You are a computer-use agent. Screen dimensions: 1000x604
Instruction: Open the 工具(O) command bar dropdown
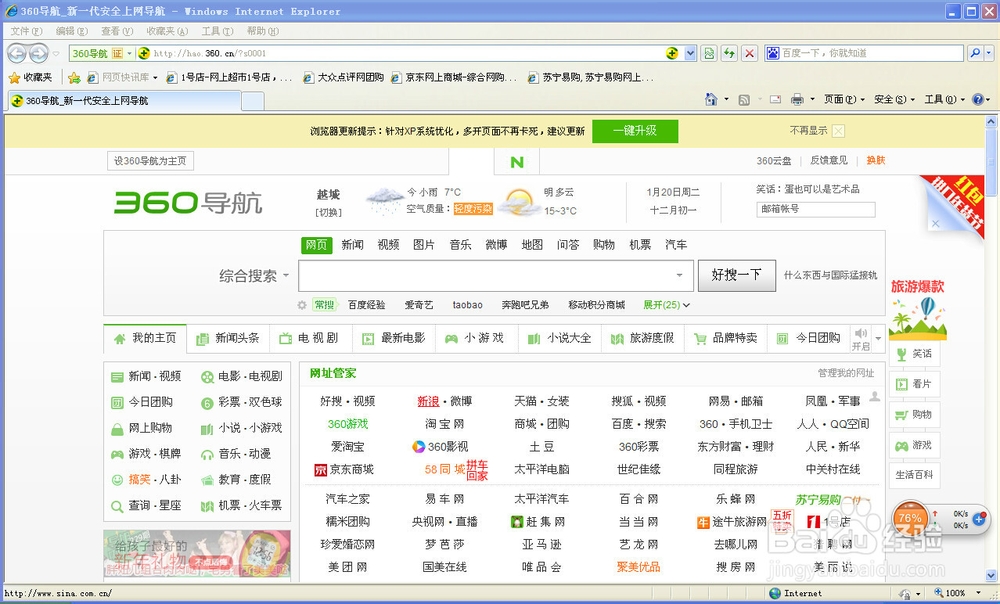[x=945, y=99]
